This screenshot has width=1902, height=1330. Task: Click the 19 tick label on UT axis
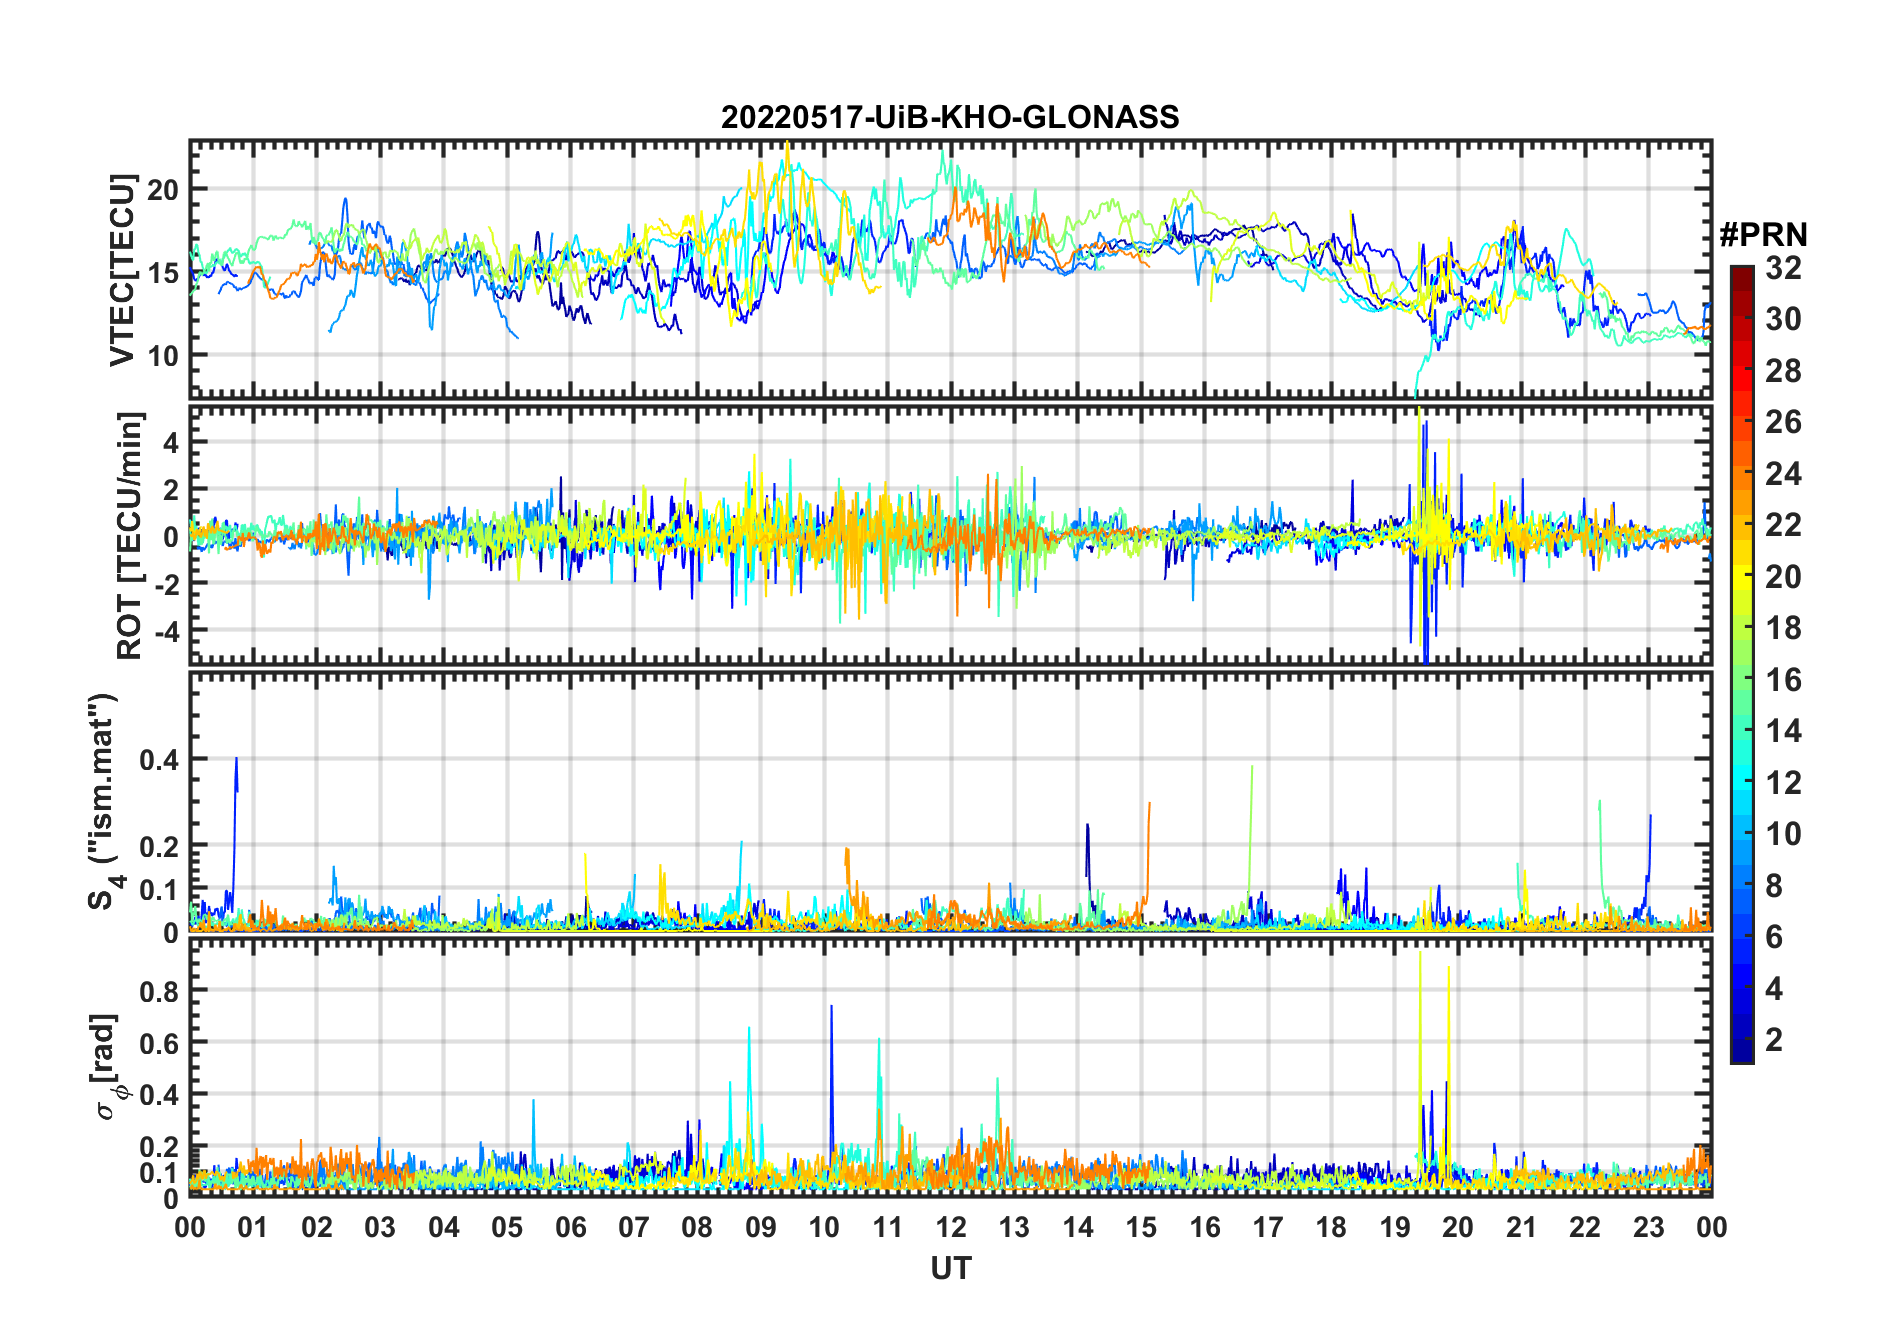tap(1395, 1227)
